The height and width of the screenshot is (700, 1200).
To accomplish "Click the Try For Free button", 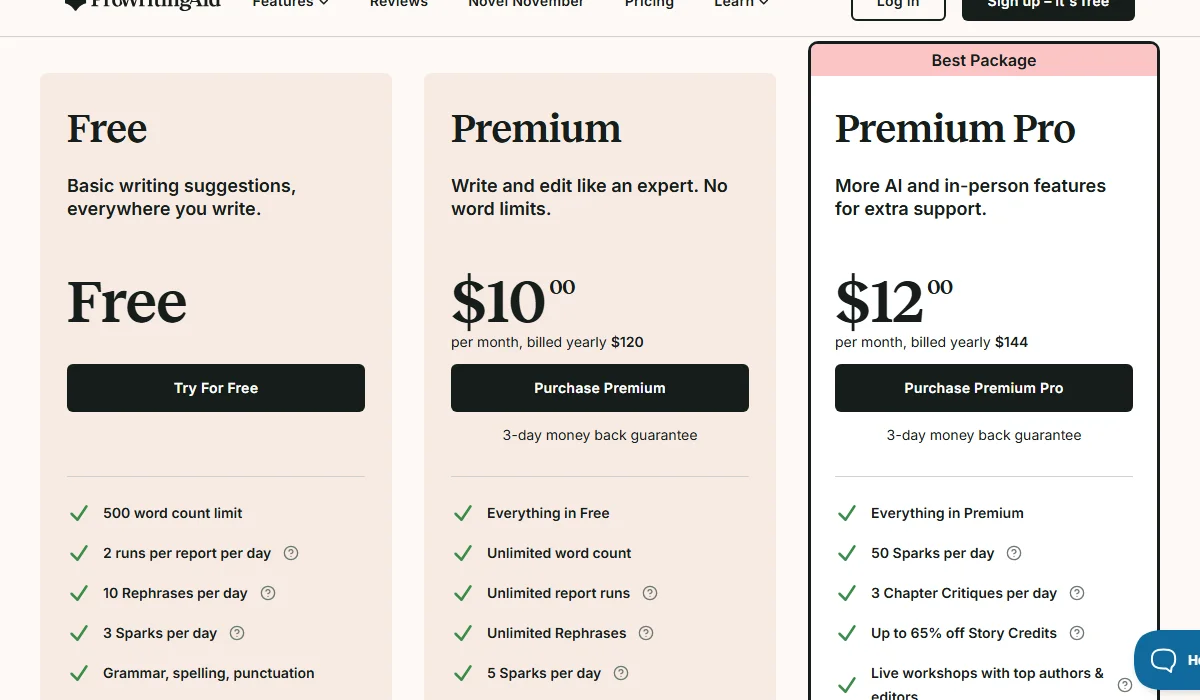I will click(x=215, y=388).
